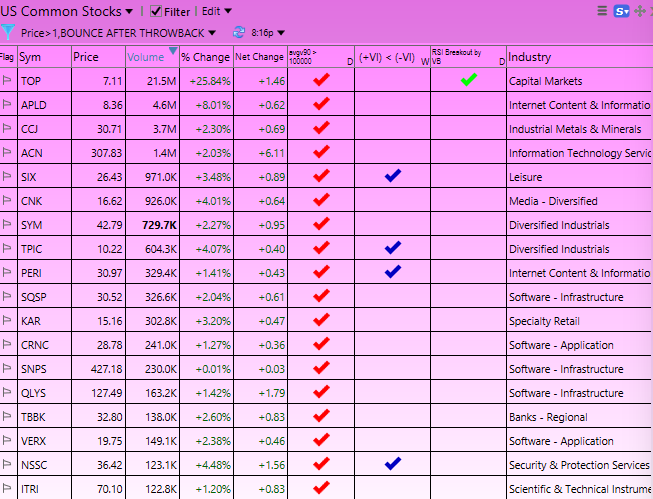This screenshot has height=499, width=653.
Task: Select the SNPS symbol cell
Action: click(45, 369)
